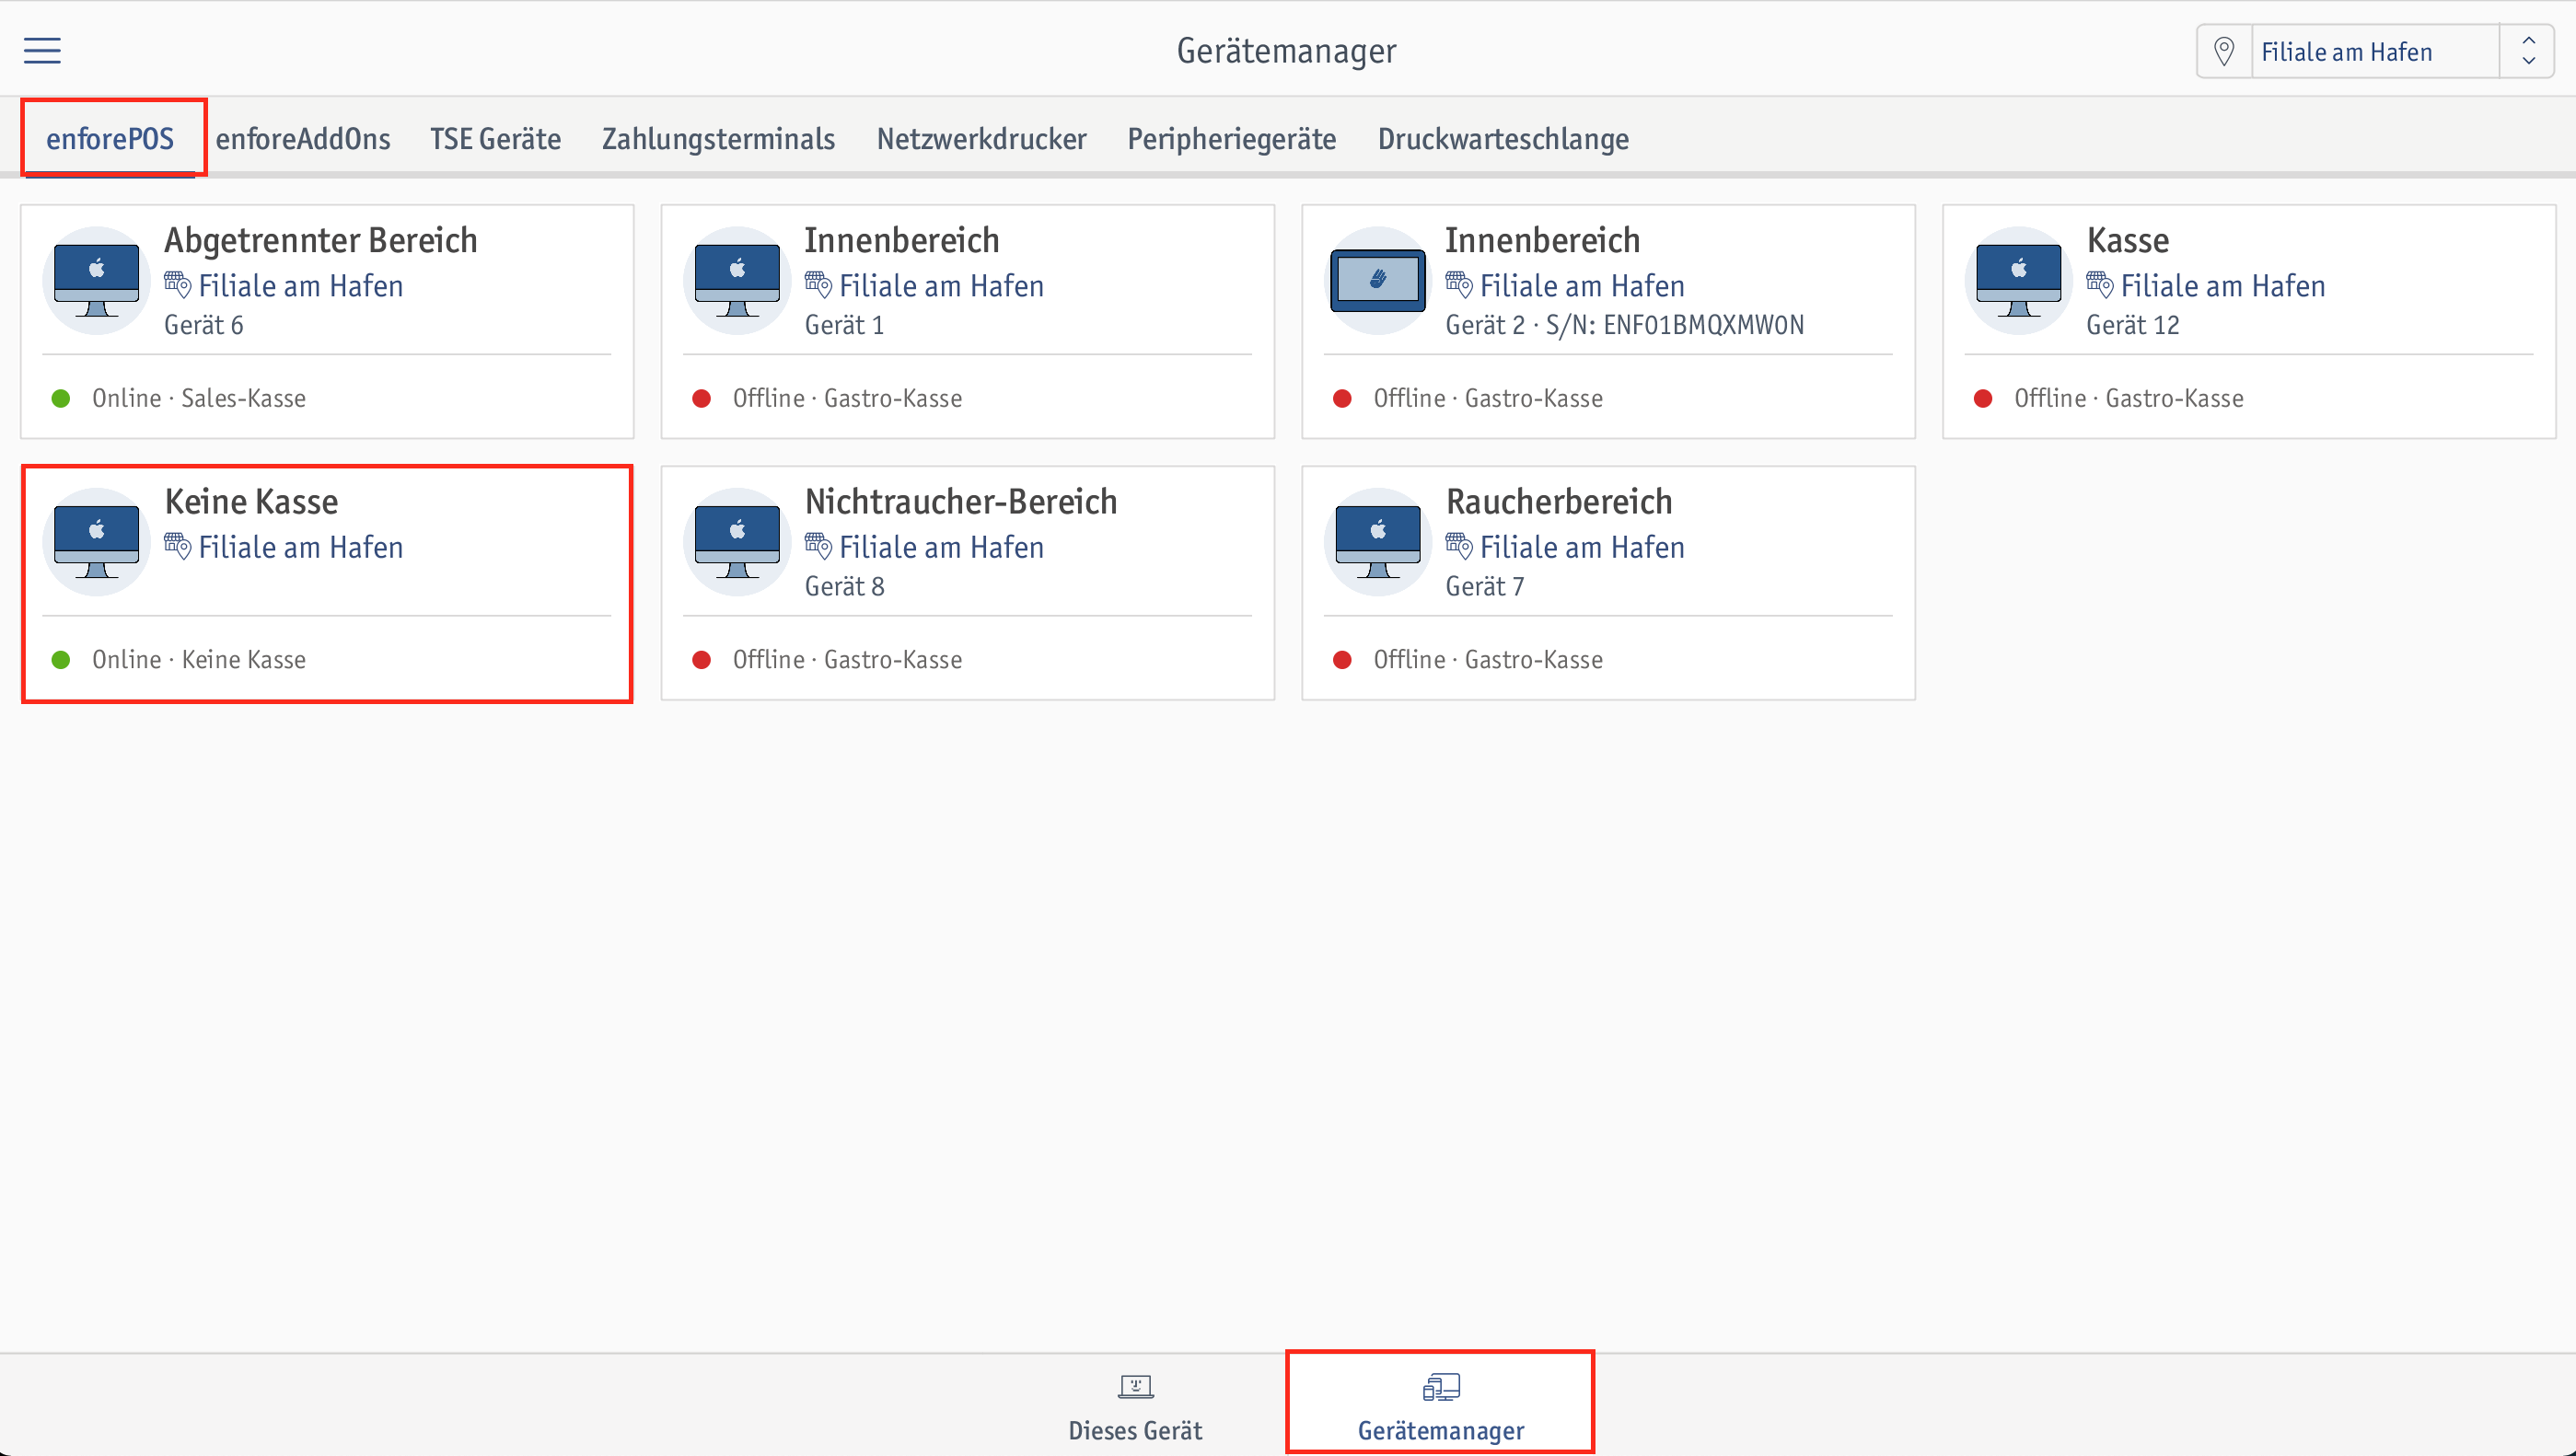Click the Abgetrennter Bereich title
Viewport: 2576px width, 1456px height.
(x=320, y=240)
